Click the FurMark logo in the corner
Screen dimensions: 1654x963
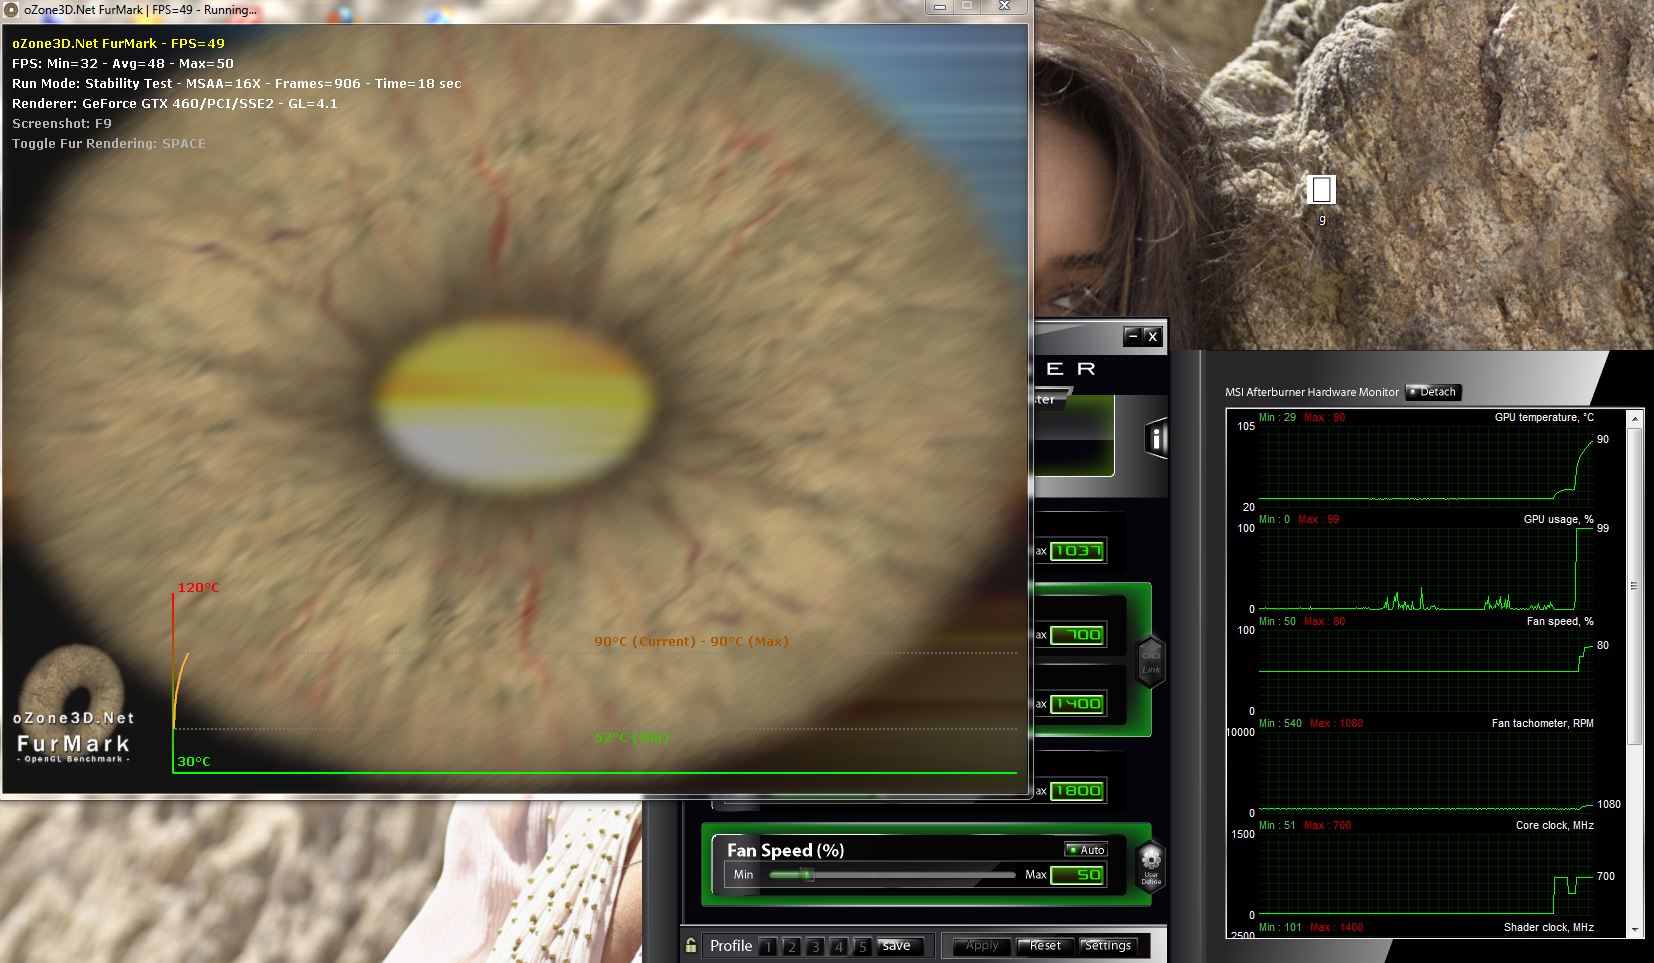click(x=73, y=706)
